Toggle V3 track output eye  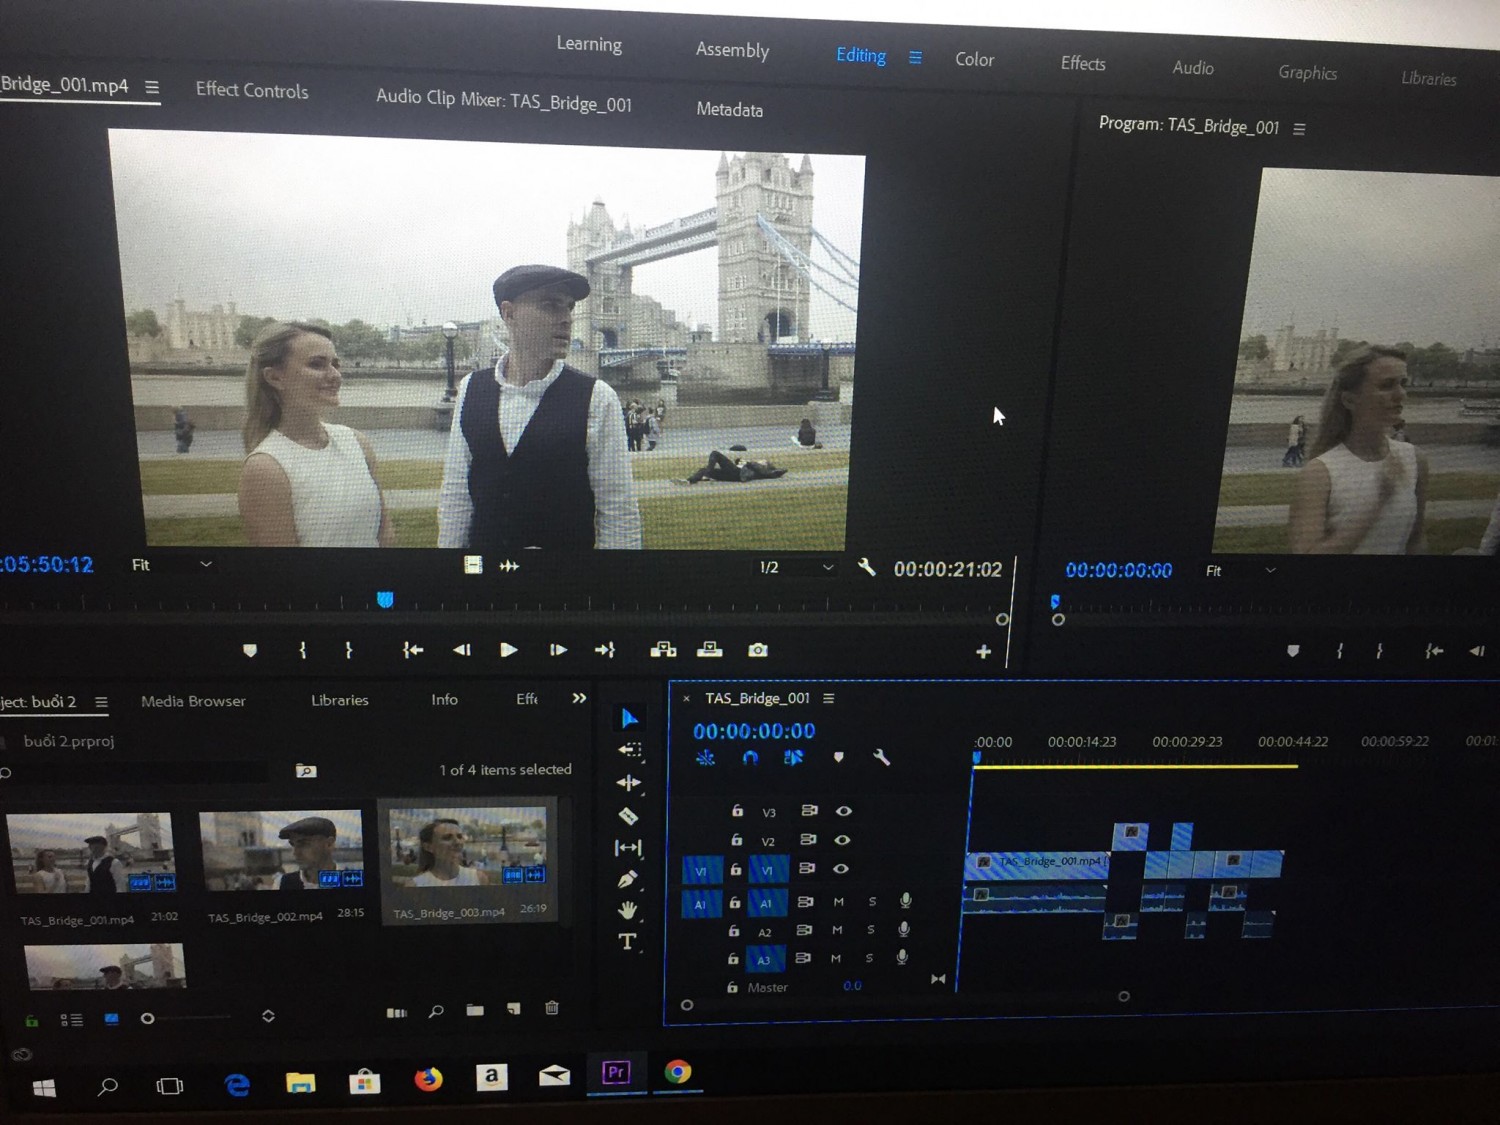(843, 811)
